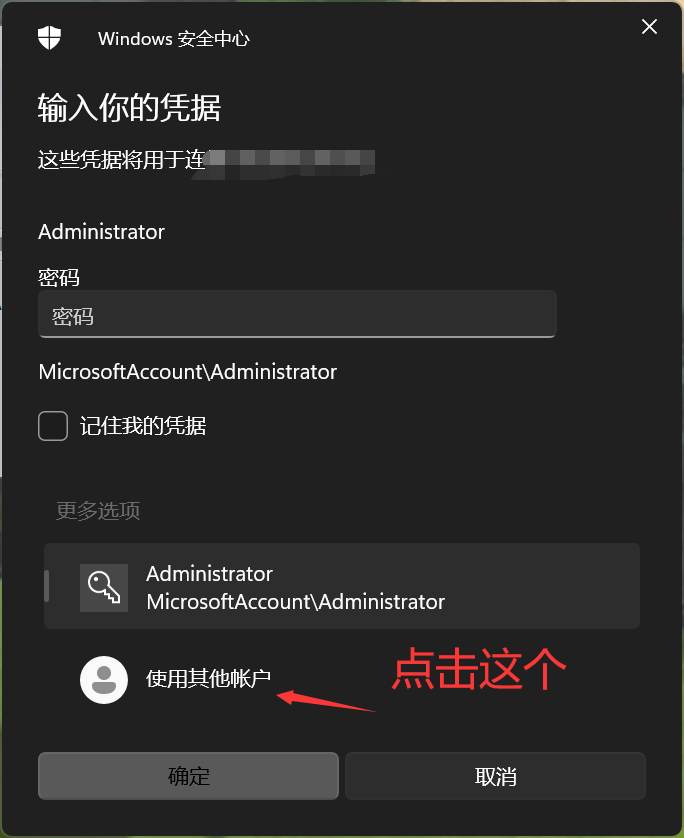Click the 密码 label above the field

(59, 277)
